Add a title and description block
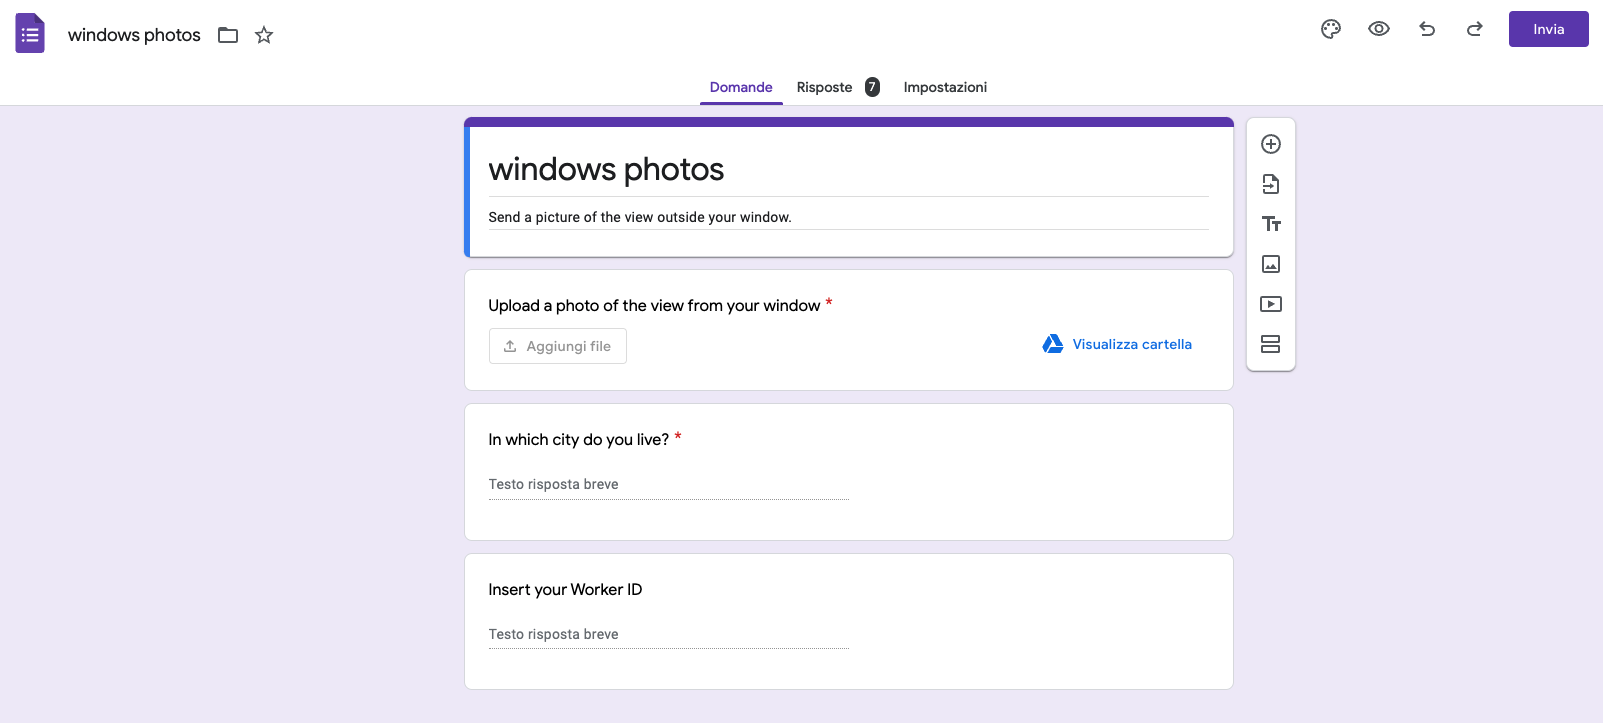Screen dimensions: 1603x723 pyautogui.click(x=1271, y=224)
